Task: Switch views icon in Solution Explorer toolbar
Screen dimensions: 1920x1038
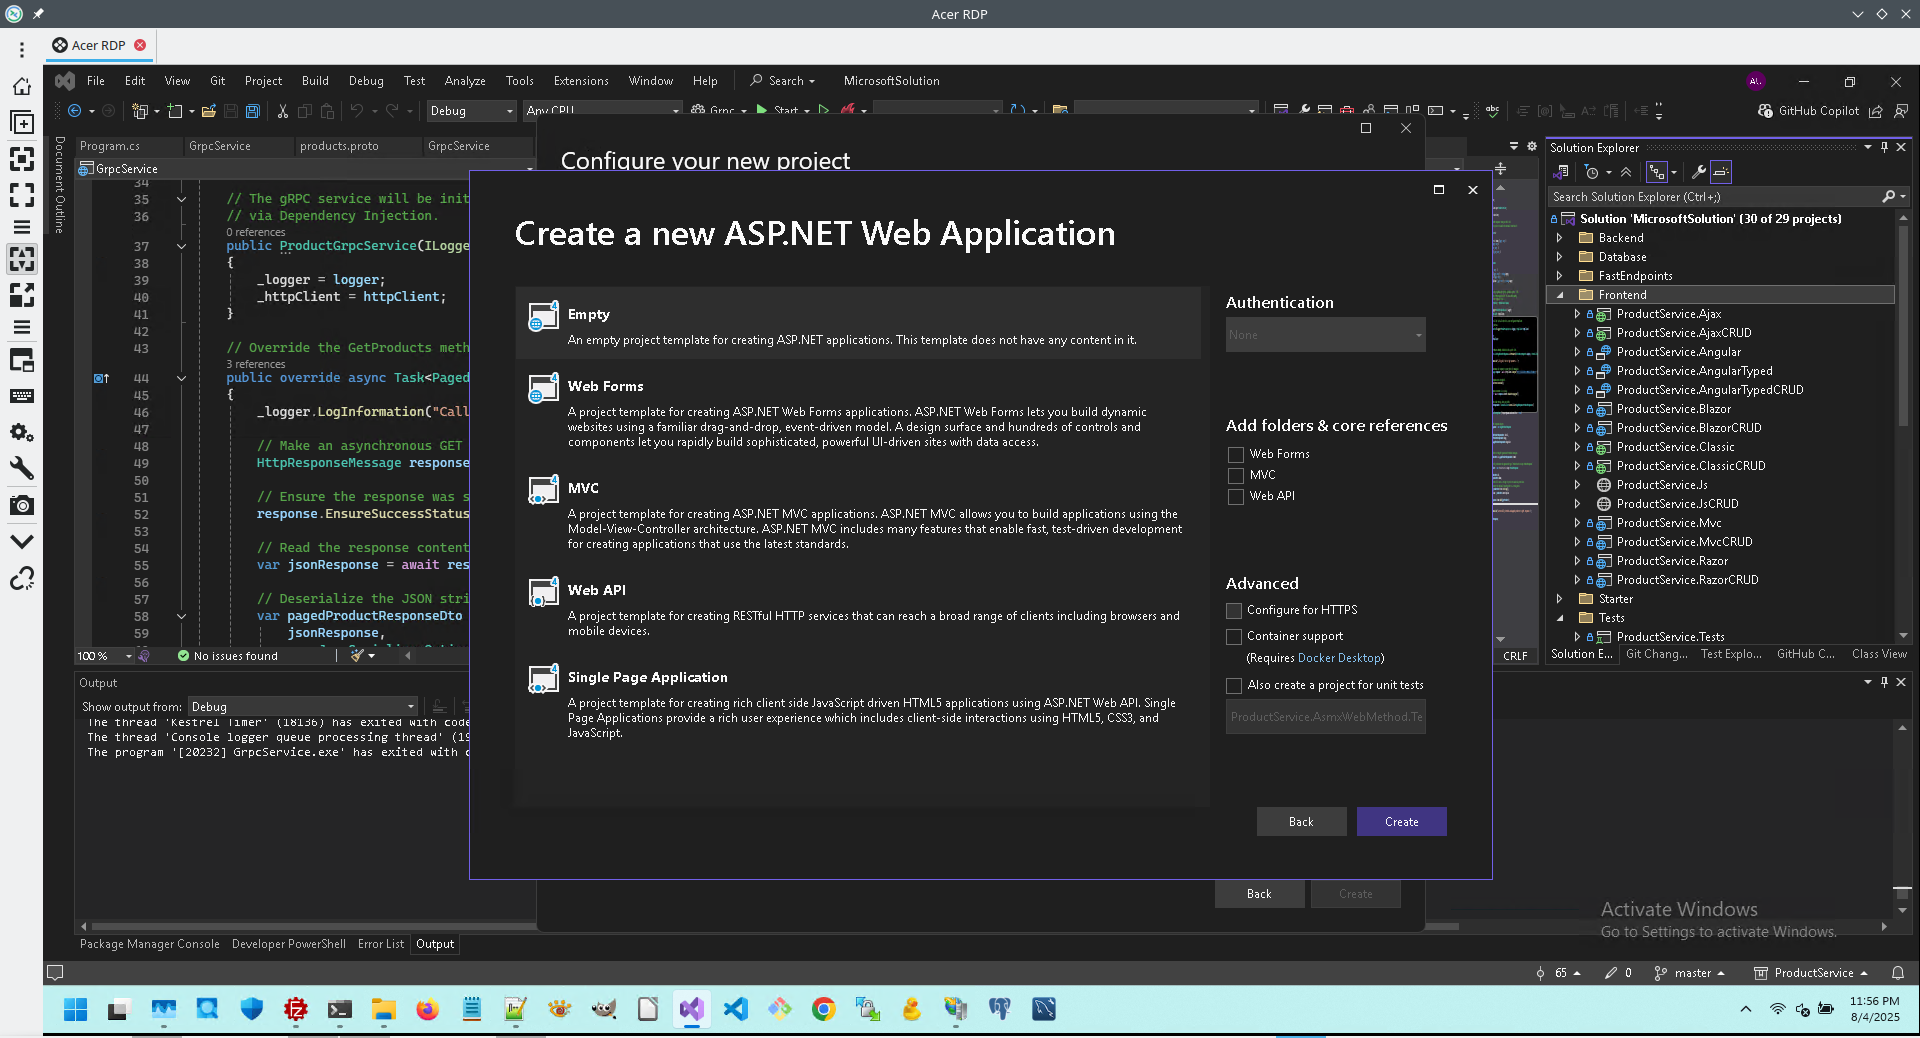Action: coord(1560,172)
